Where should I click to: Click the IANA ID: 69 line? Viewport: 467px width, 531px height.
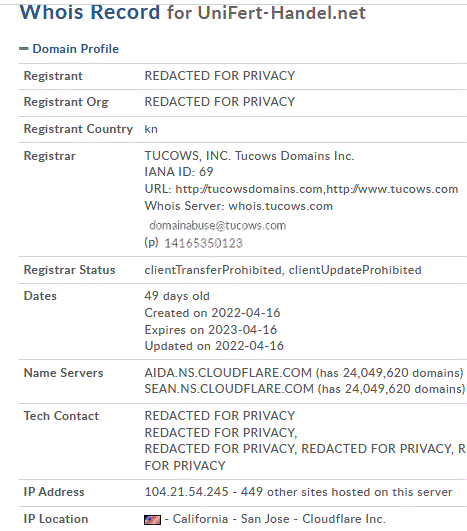(179, 172)
